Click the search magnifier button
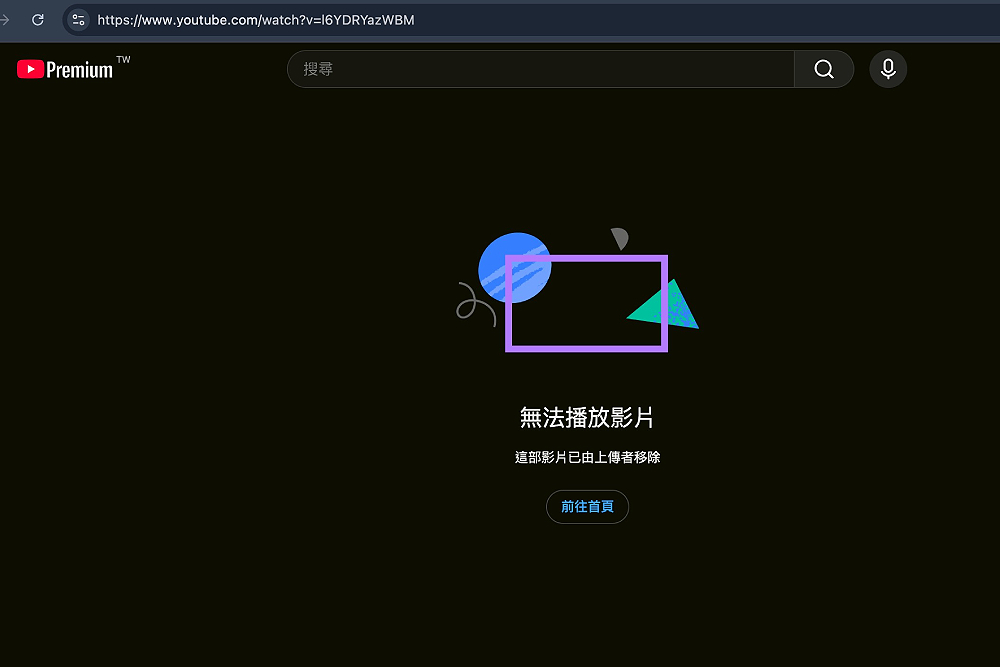Screen dimensions: 1000x667 tap(824, 69)
